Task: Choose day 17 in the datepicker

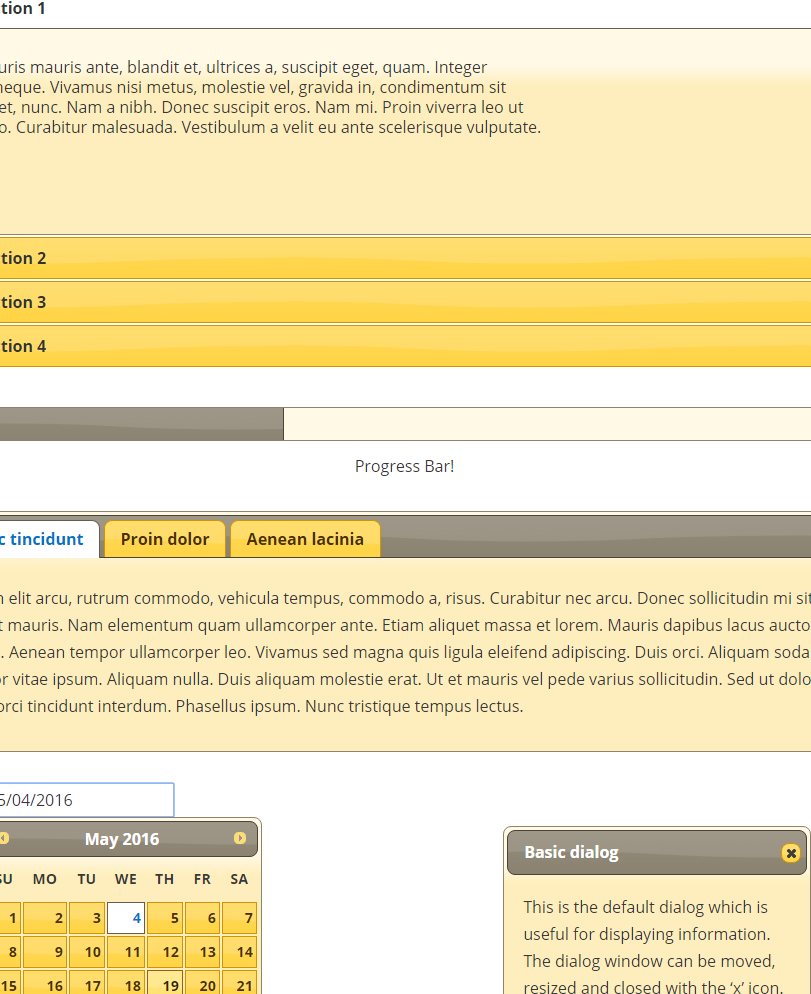Action: pyautogui.click(x=88, y=983)
